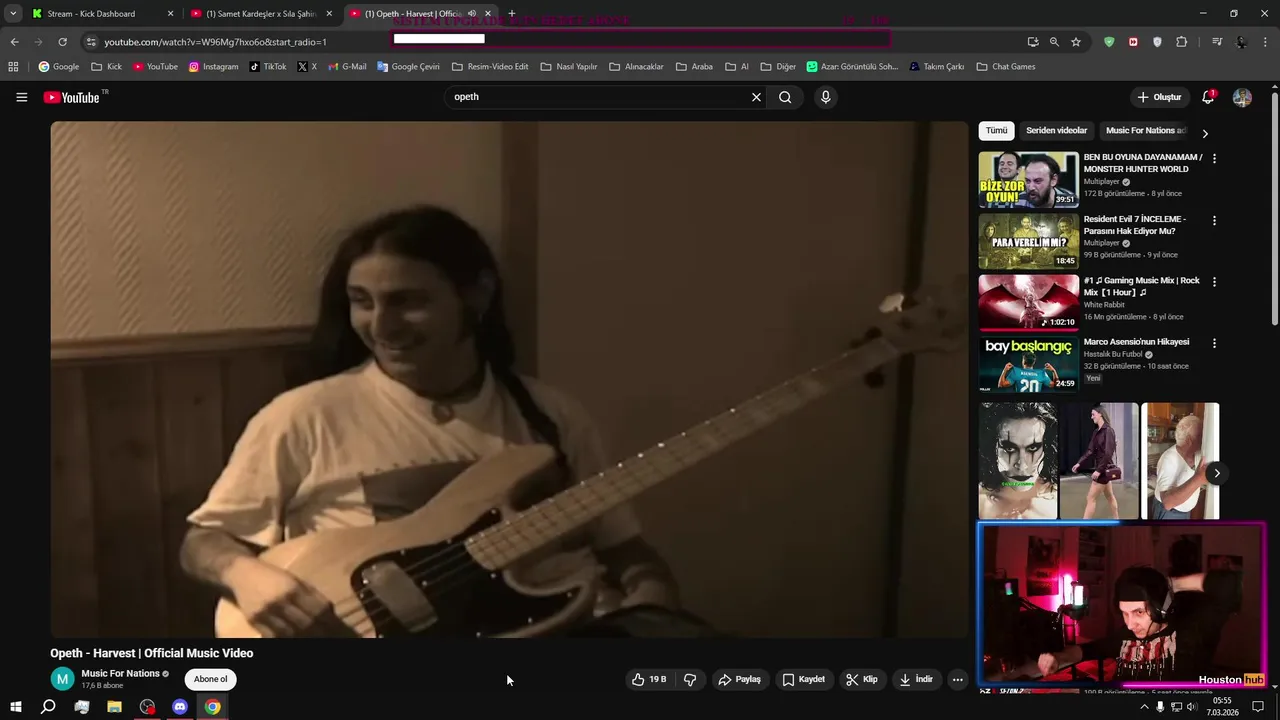Open the system volume control
1280x720 pixels.
click(1192, 707)
